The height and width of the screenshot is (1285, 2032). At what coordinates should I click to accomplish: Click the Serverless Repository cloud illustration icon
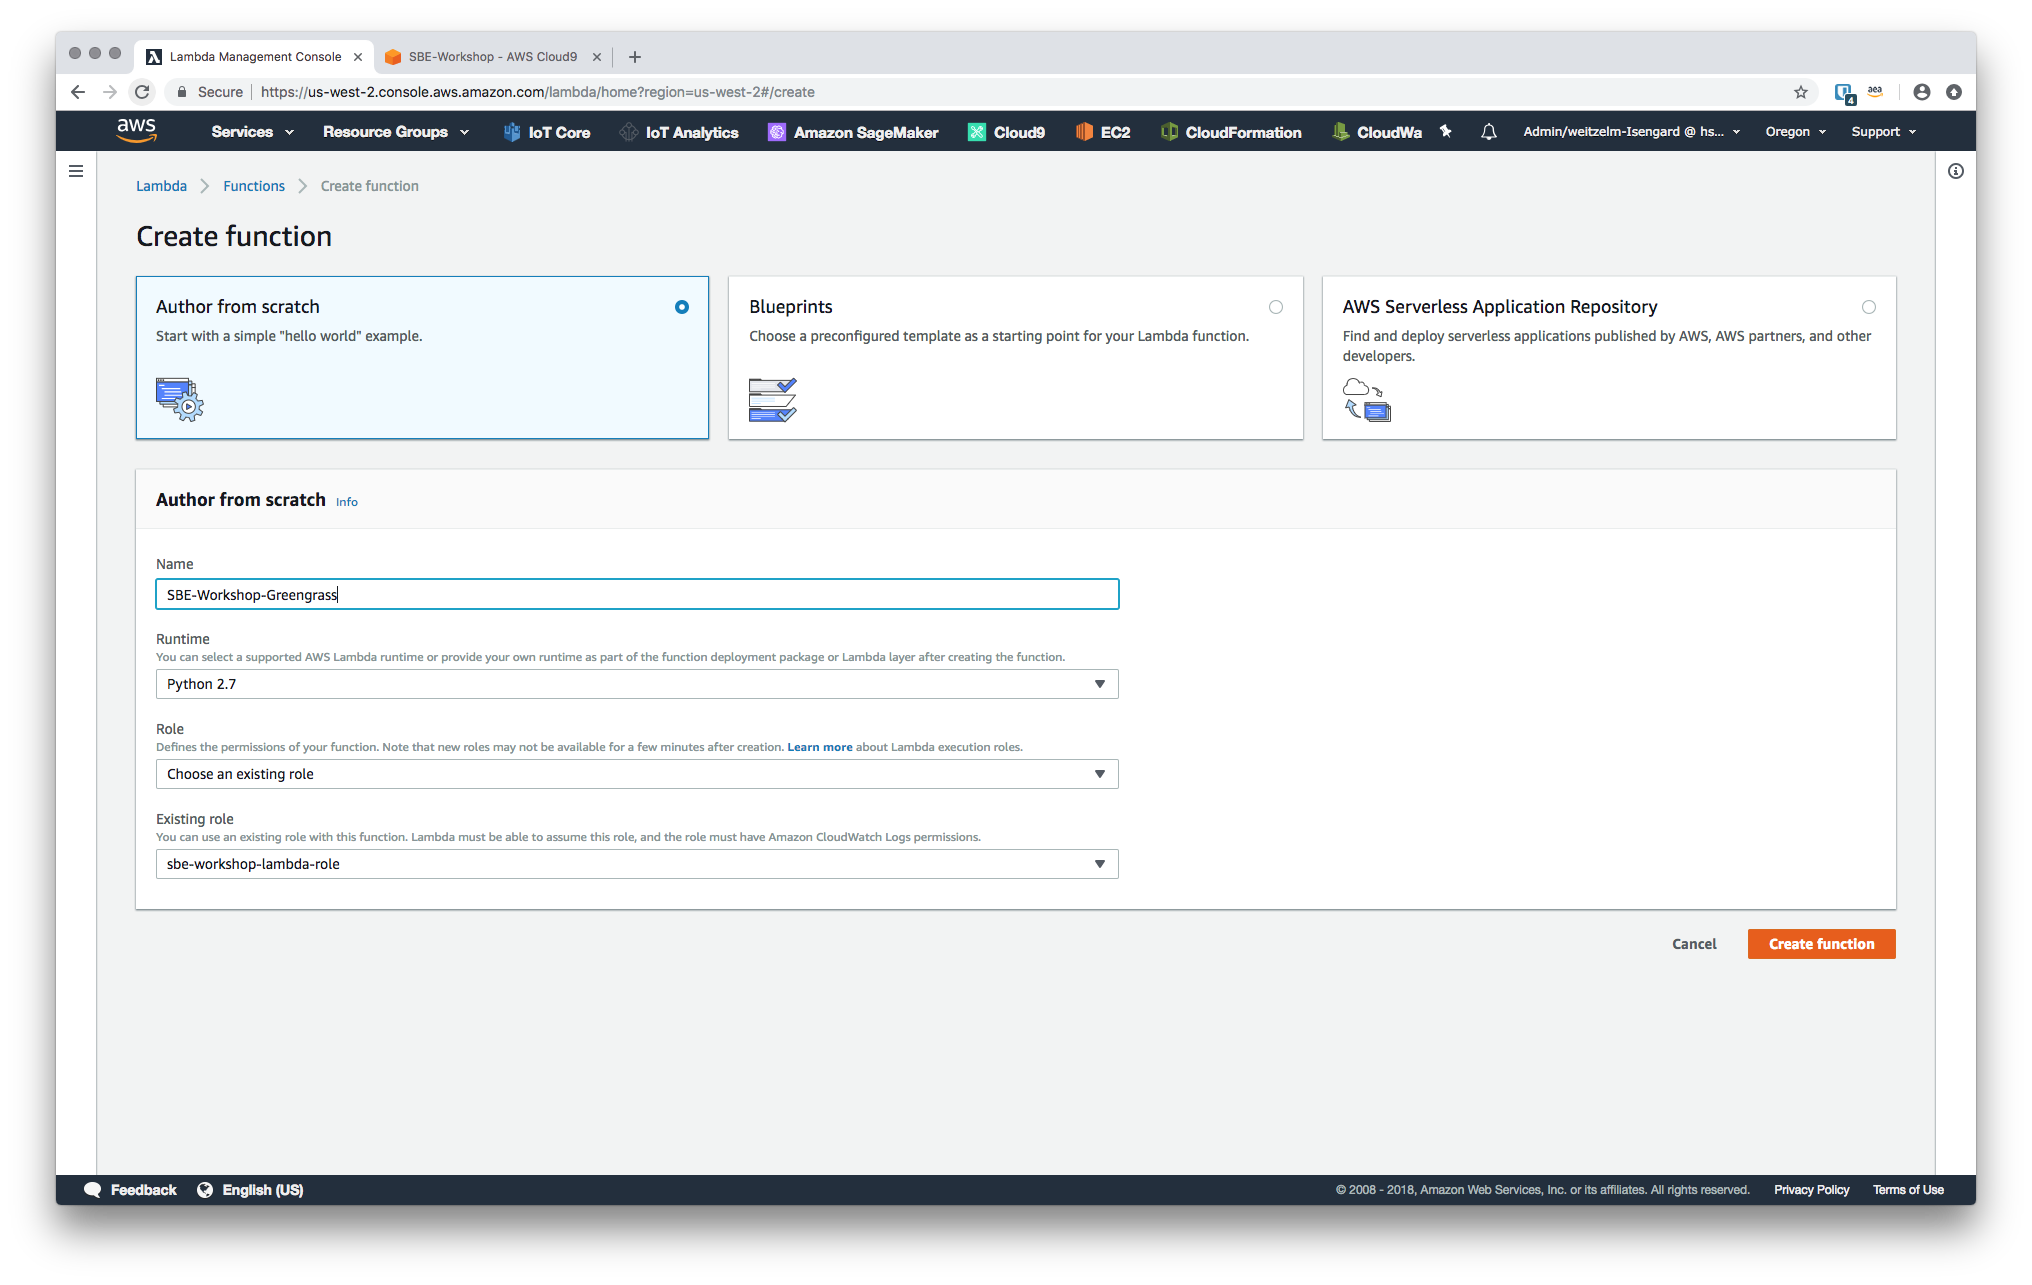[1367, 400]
